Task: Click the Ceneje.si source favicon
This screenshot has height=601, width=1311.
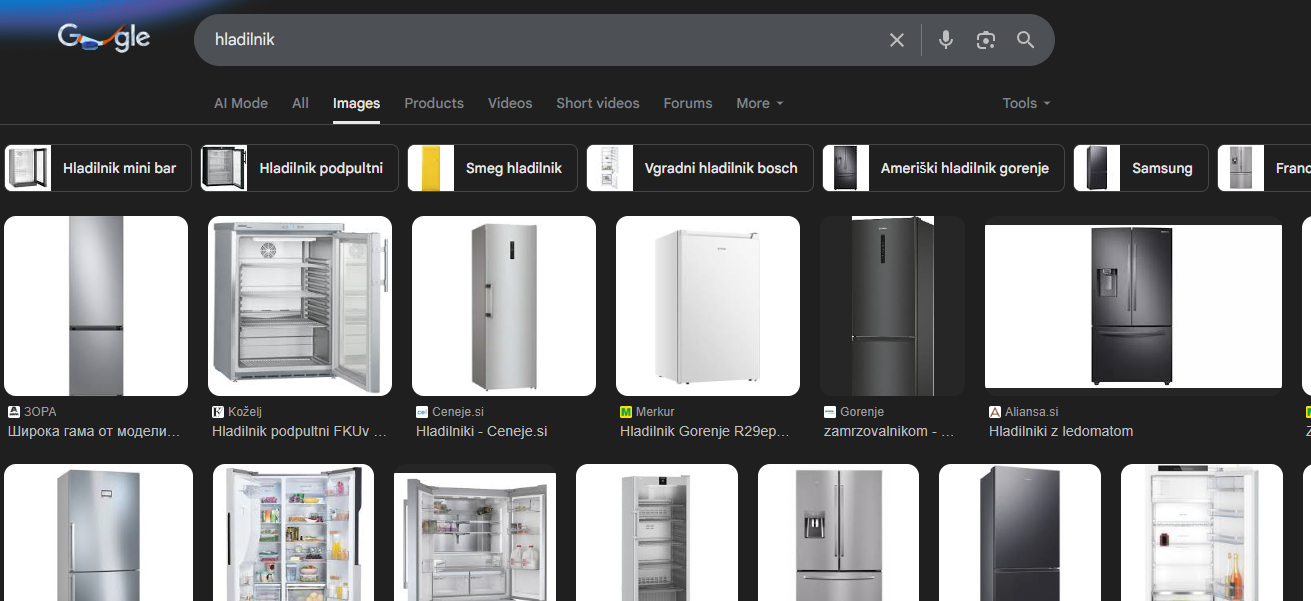Action: coord(422,412)
